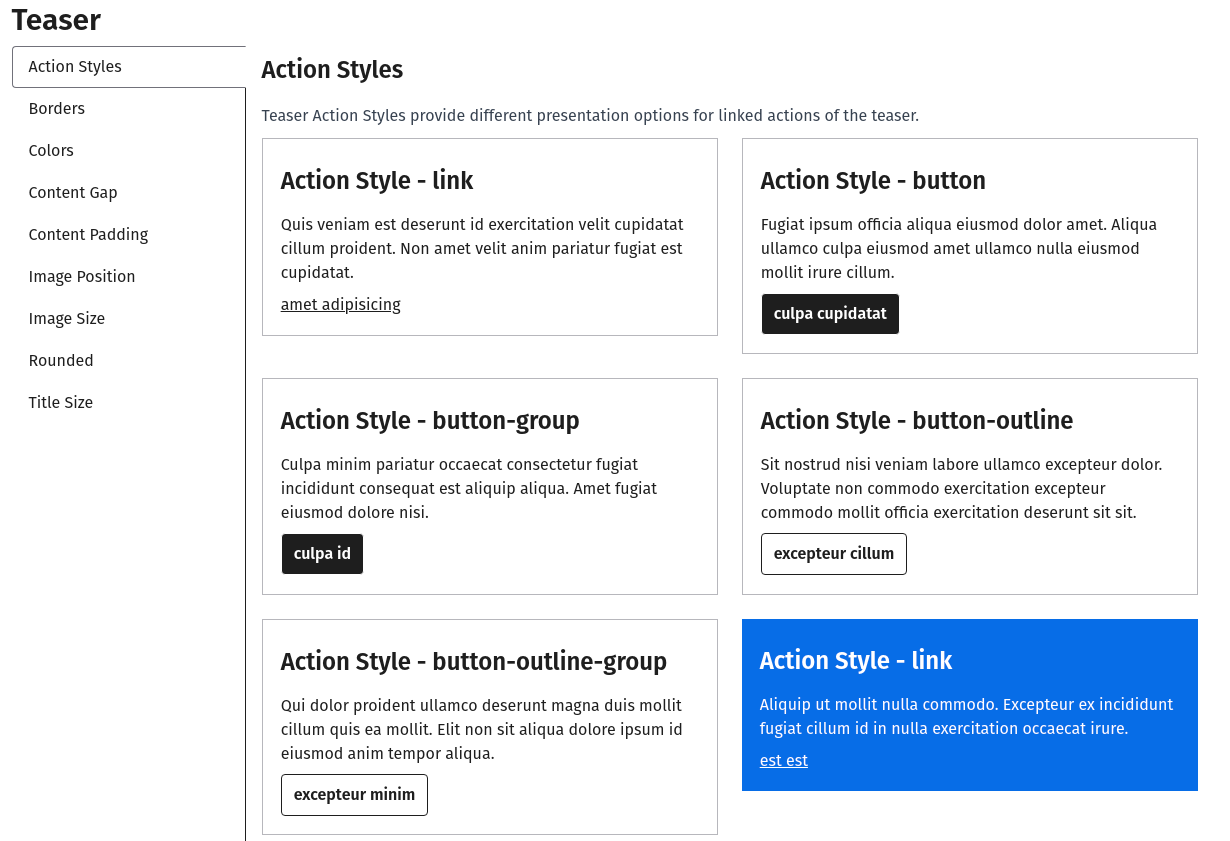Go to the Content Gap tab
The width and height of the screenshot is (1230, 841).
[73, 193]
